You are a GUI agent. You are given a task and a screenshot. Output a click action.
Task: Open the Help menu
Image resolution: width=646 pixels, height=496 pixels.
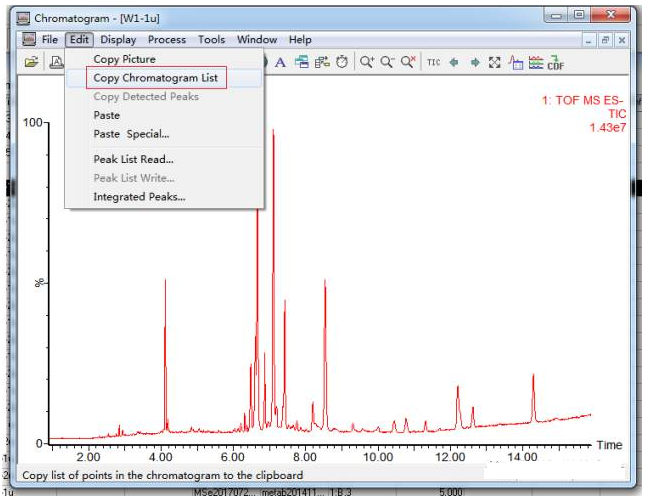(x=300, y=40)
